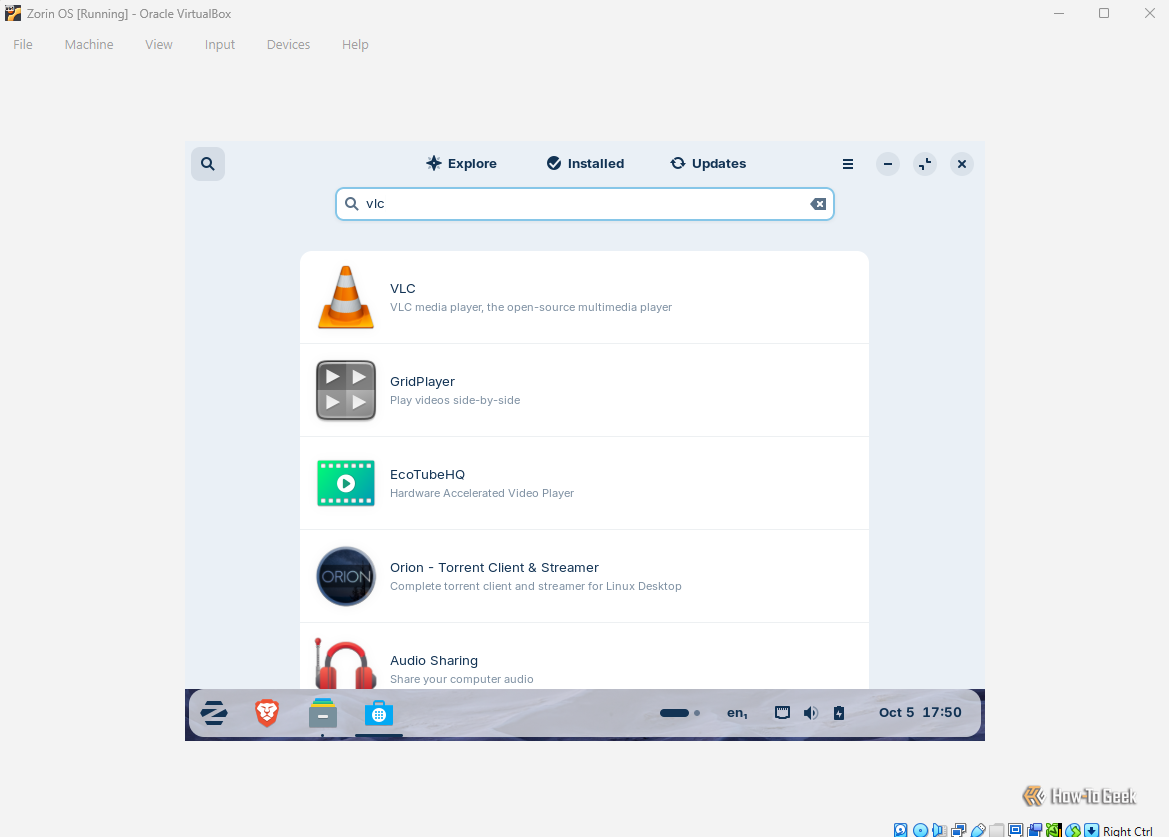
Task: Click the VirtualBox hard disk status icon
Action: coord(901,830)
